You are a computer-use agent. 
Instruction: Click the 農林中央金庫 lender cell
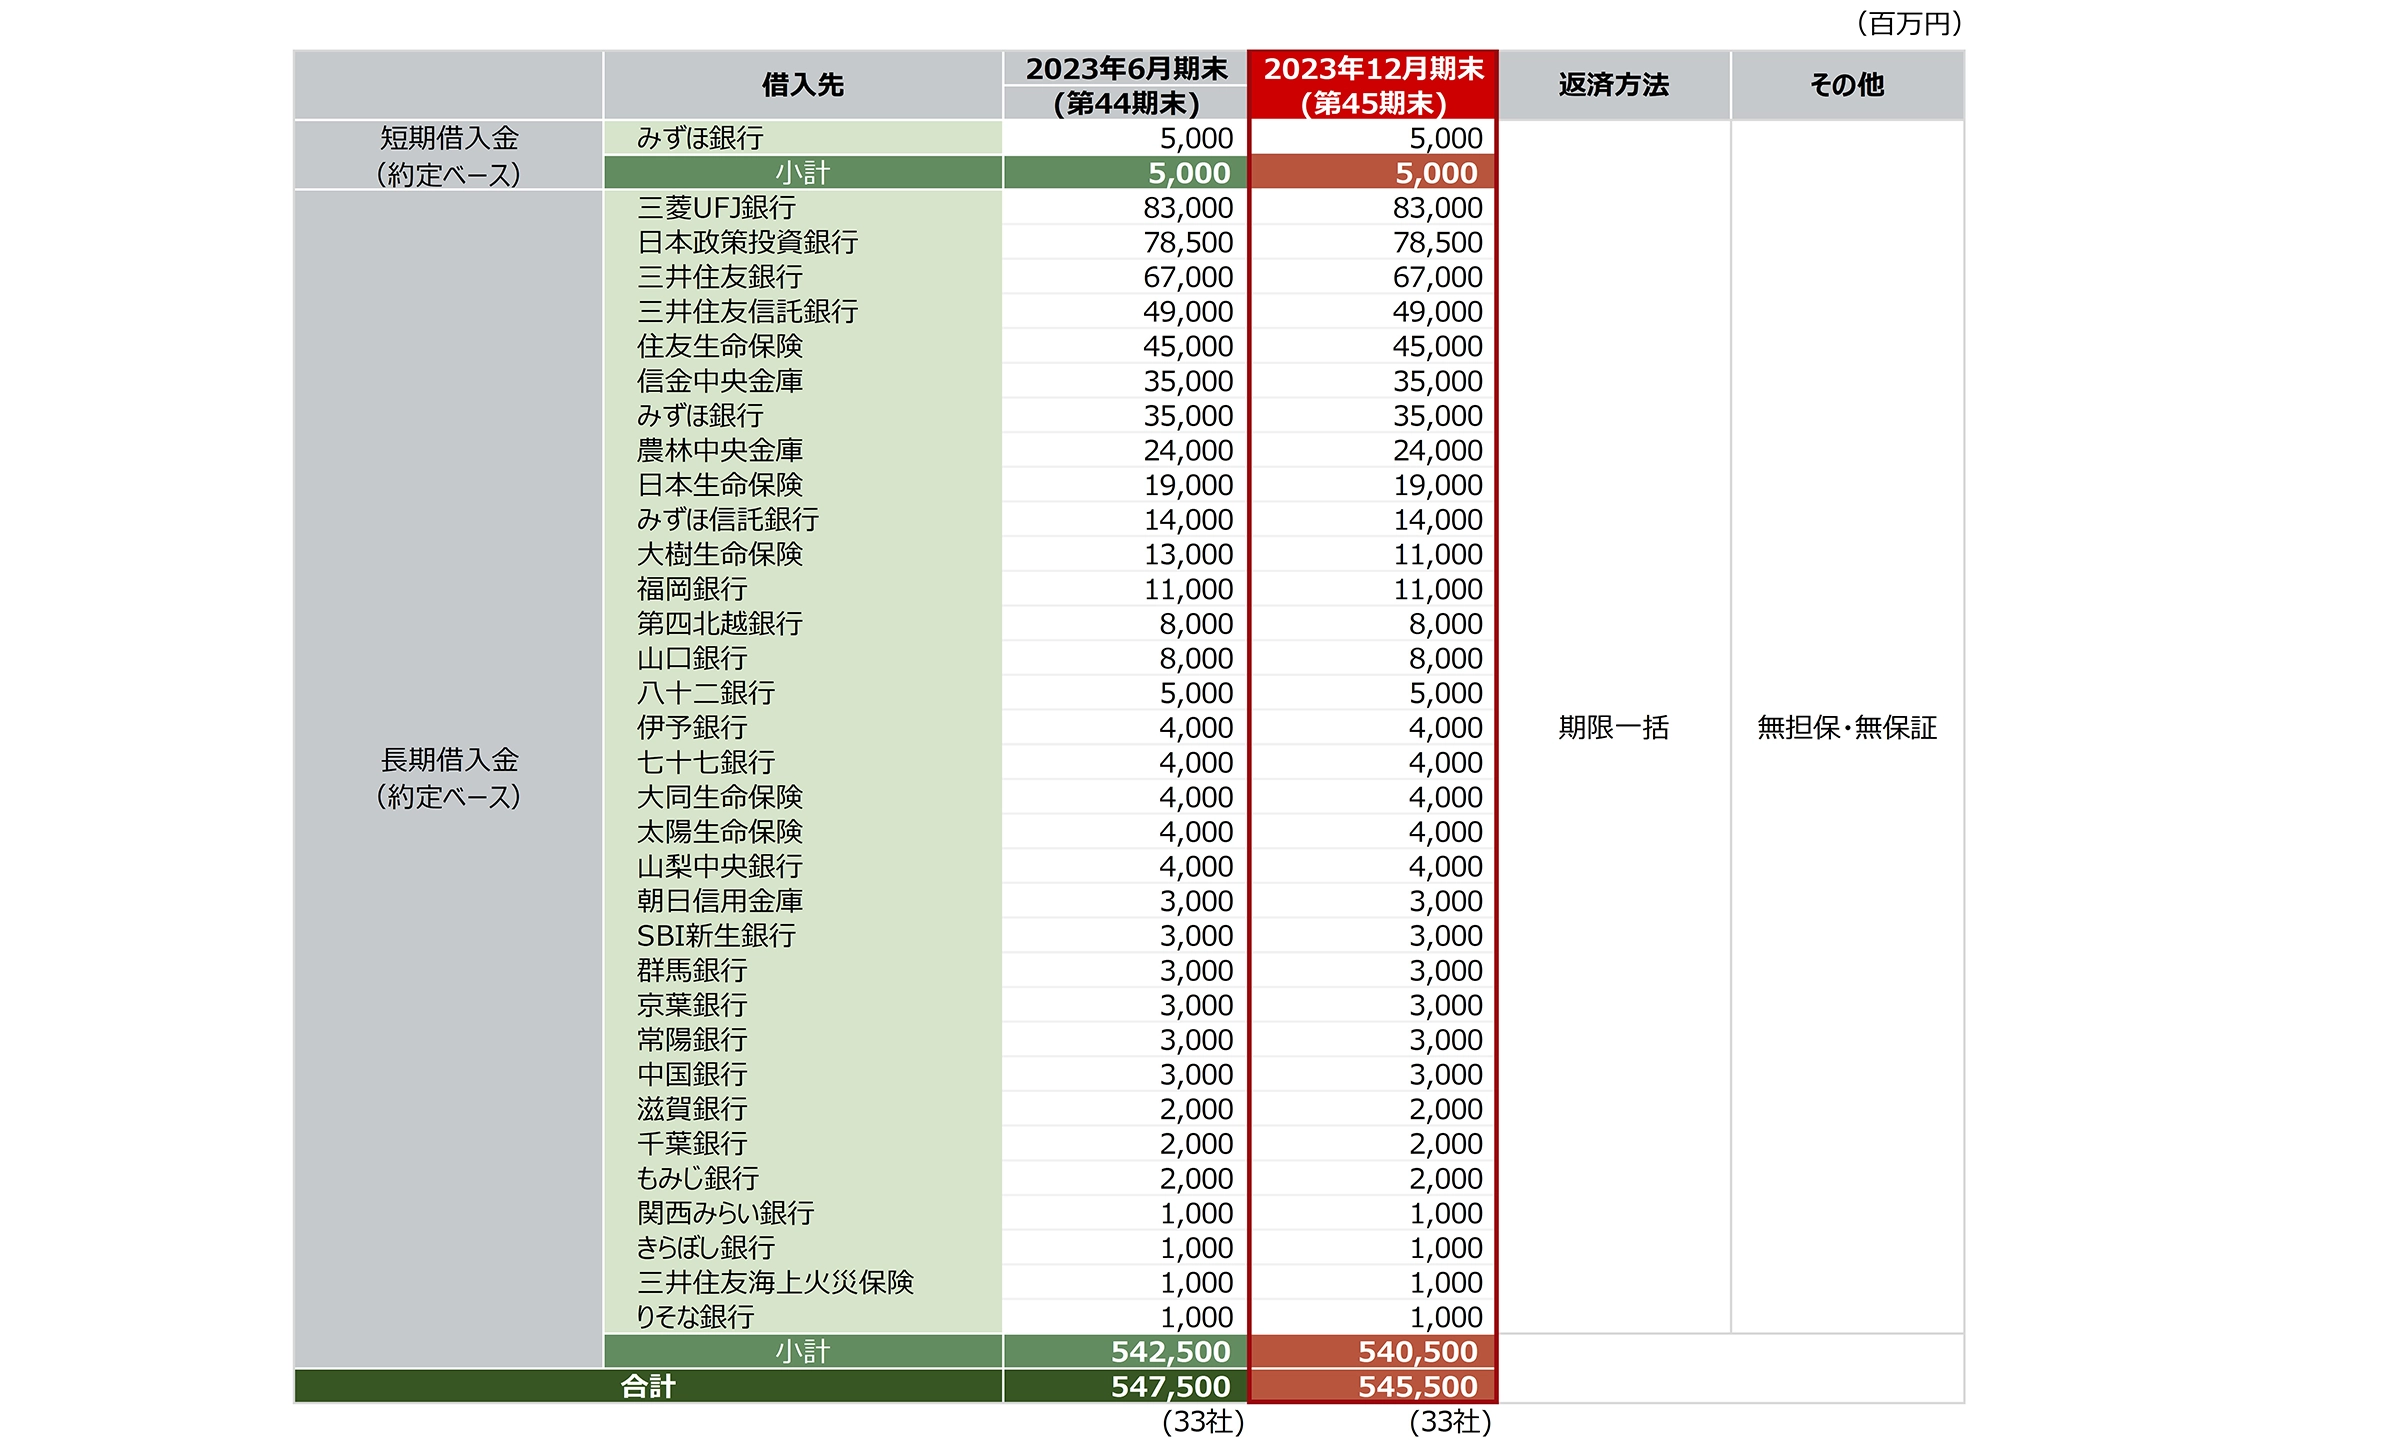pyautogui.click(x=803, y=450)
